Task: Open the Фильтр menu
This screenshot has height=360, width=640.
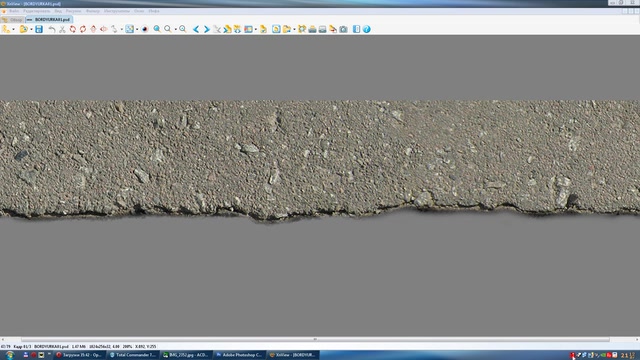Action: 93,11
